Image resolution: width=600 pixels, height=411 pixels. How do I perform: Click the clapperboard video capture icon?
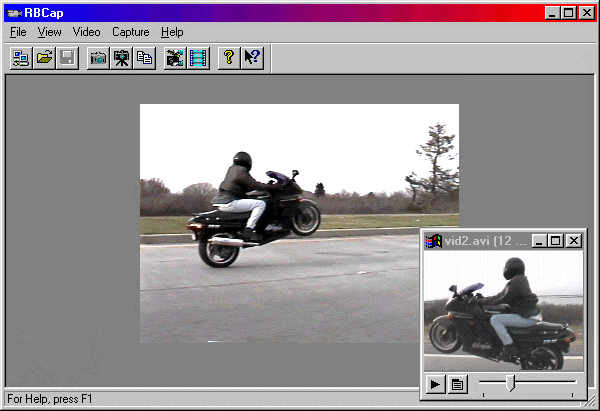pyautogui.click(x=175, y=58)
